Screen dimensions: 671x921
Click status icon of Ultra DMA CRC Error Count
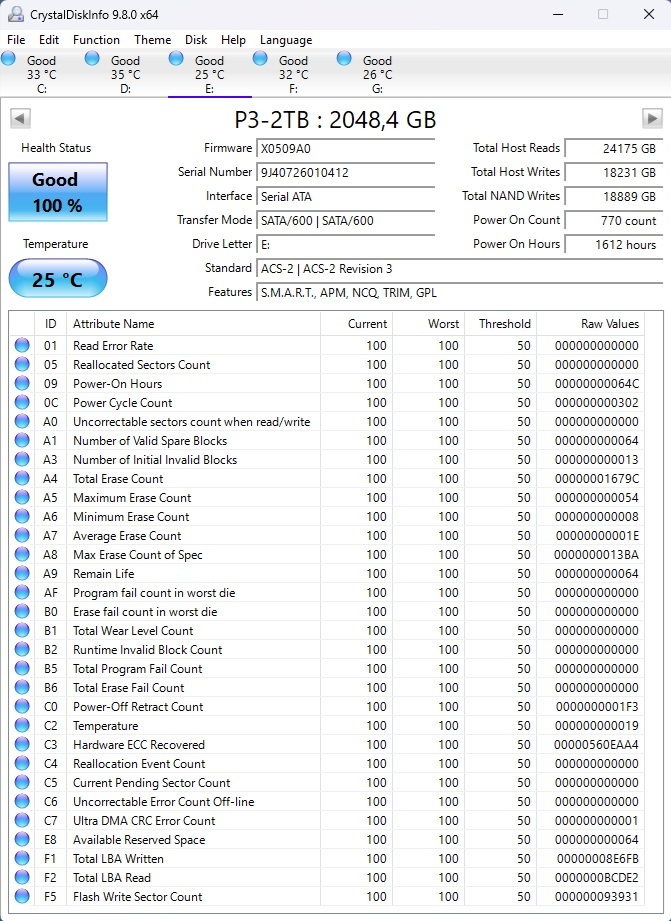point(22,820)
